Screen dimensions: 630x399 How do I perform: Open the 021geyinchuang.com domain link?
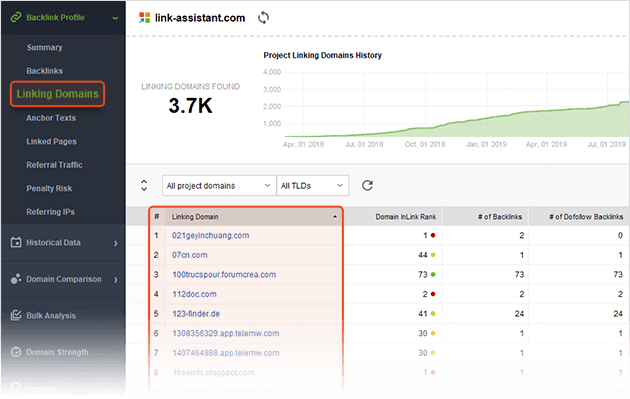point(211,235)
